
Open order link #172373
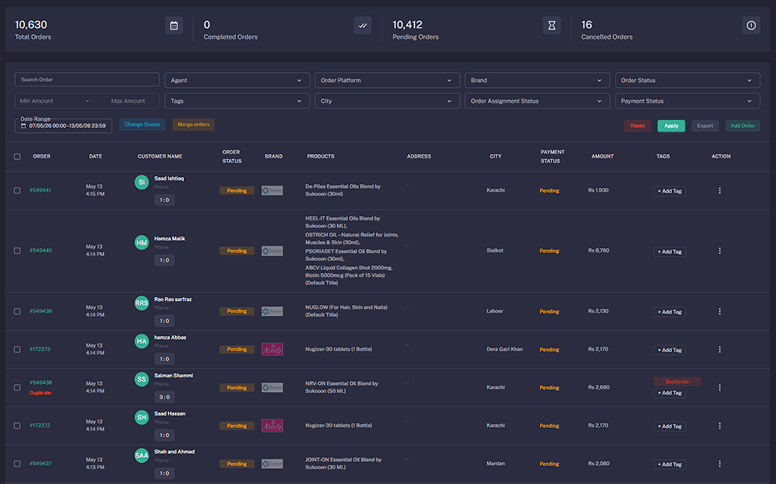coord(40,349)
